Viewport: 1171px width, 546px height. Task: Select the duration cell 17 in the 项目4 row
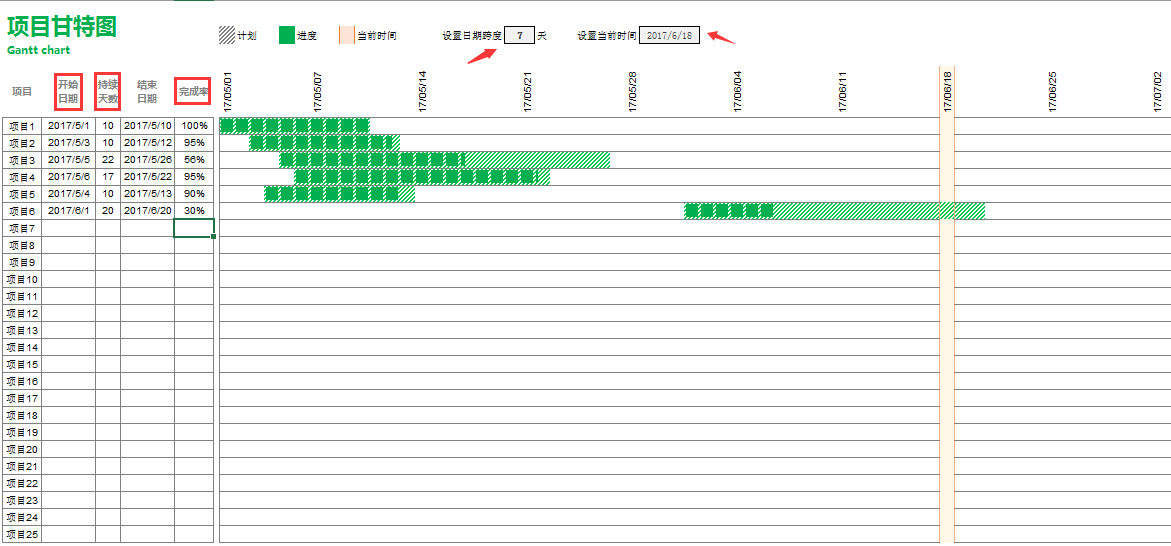(108, 177)
